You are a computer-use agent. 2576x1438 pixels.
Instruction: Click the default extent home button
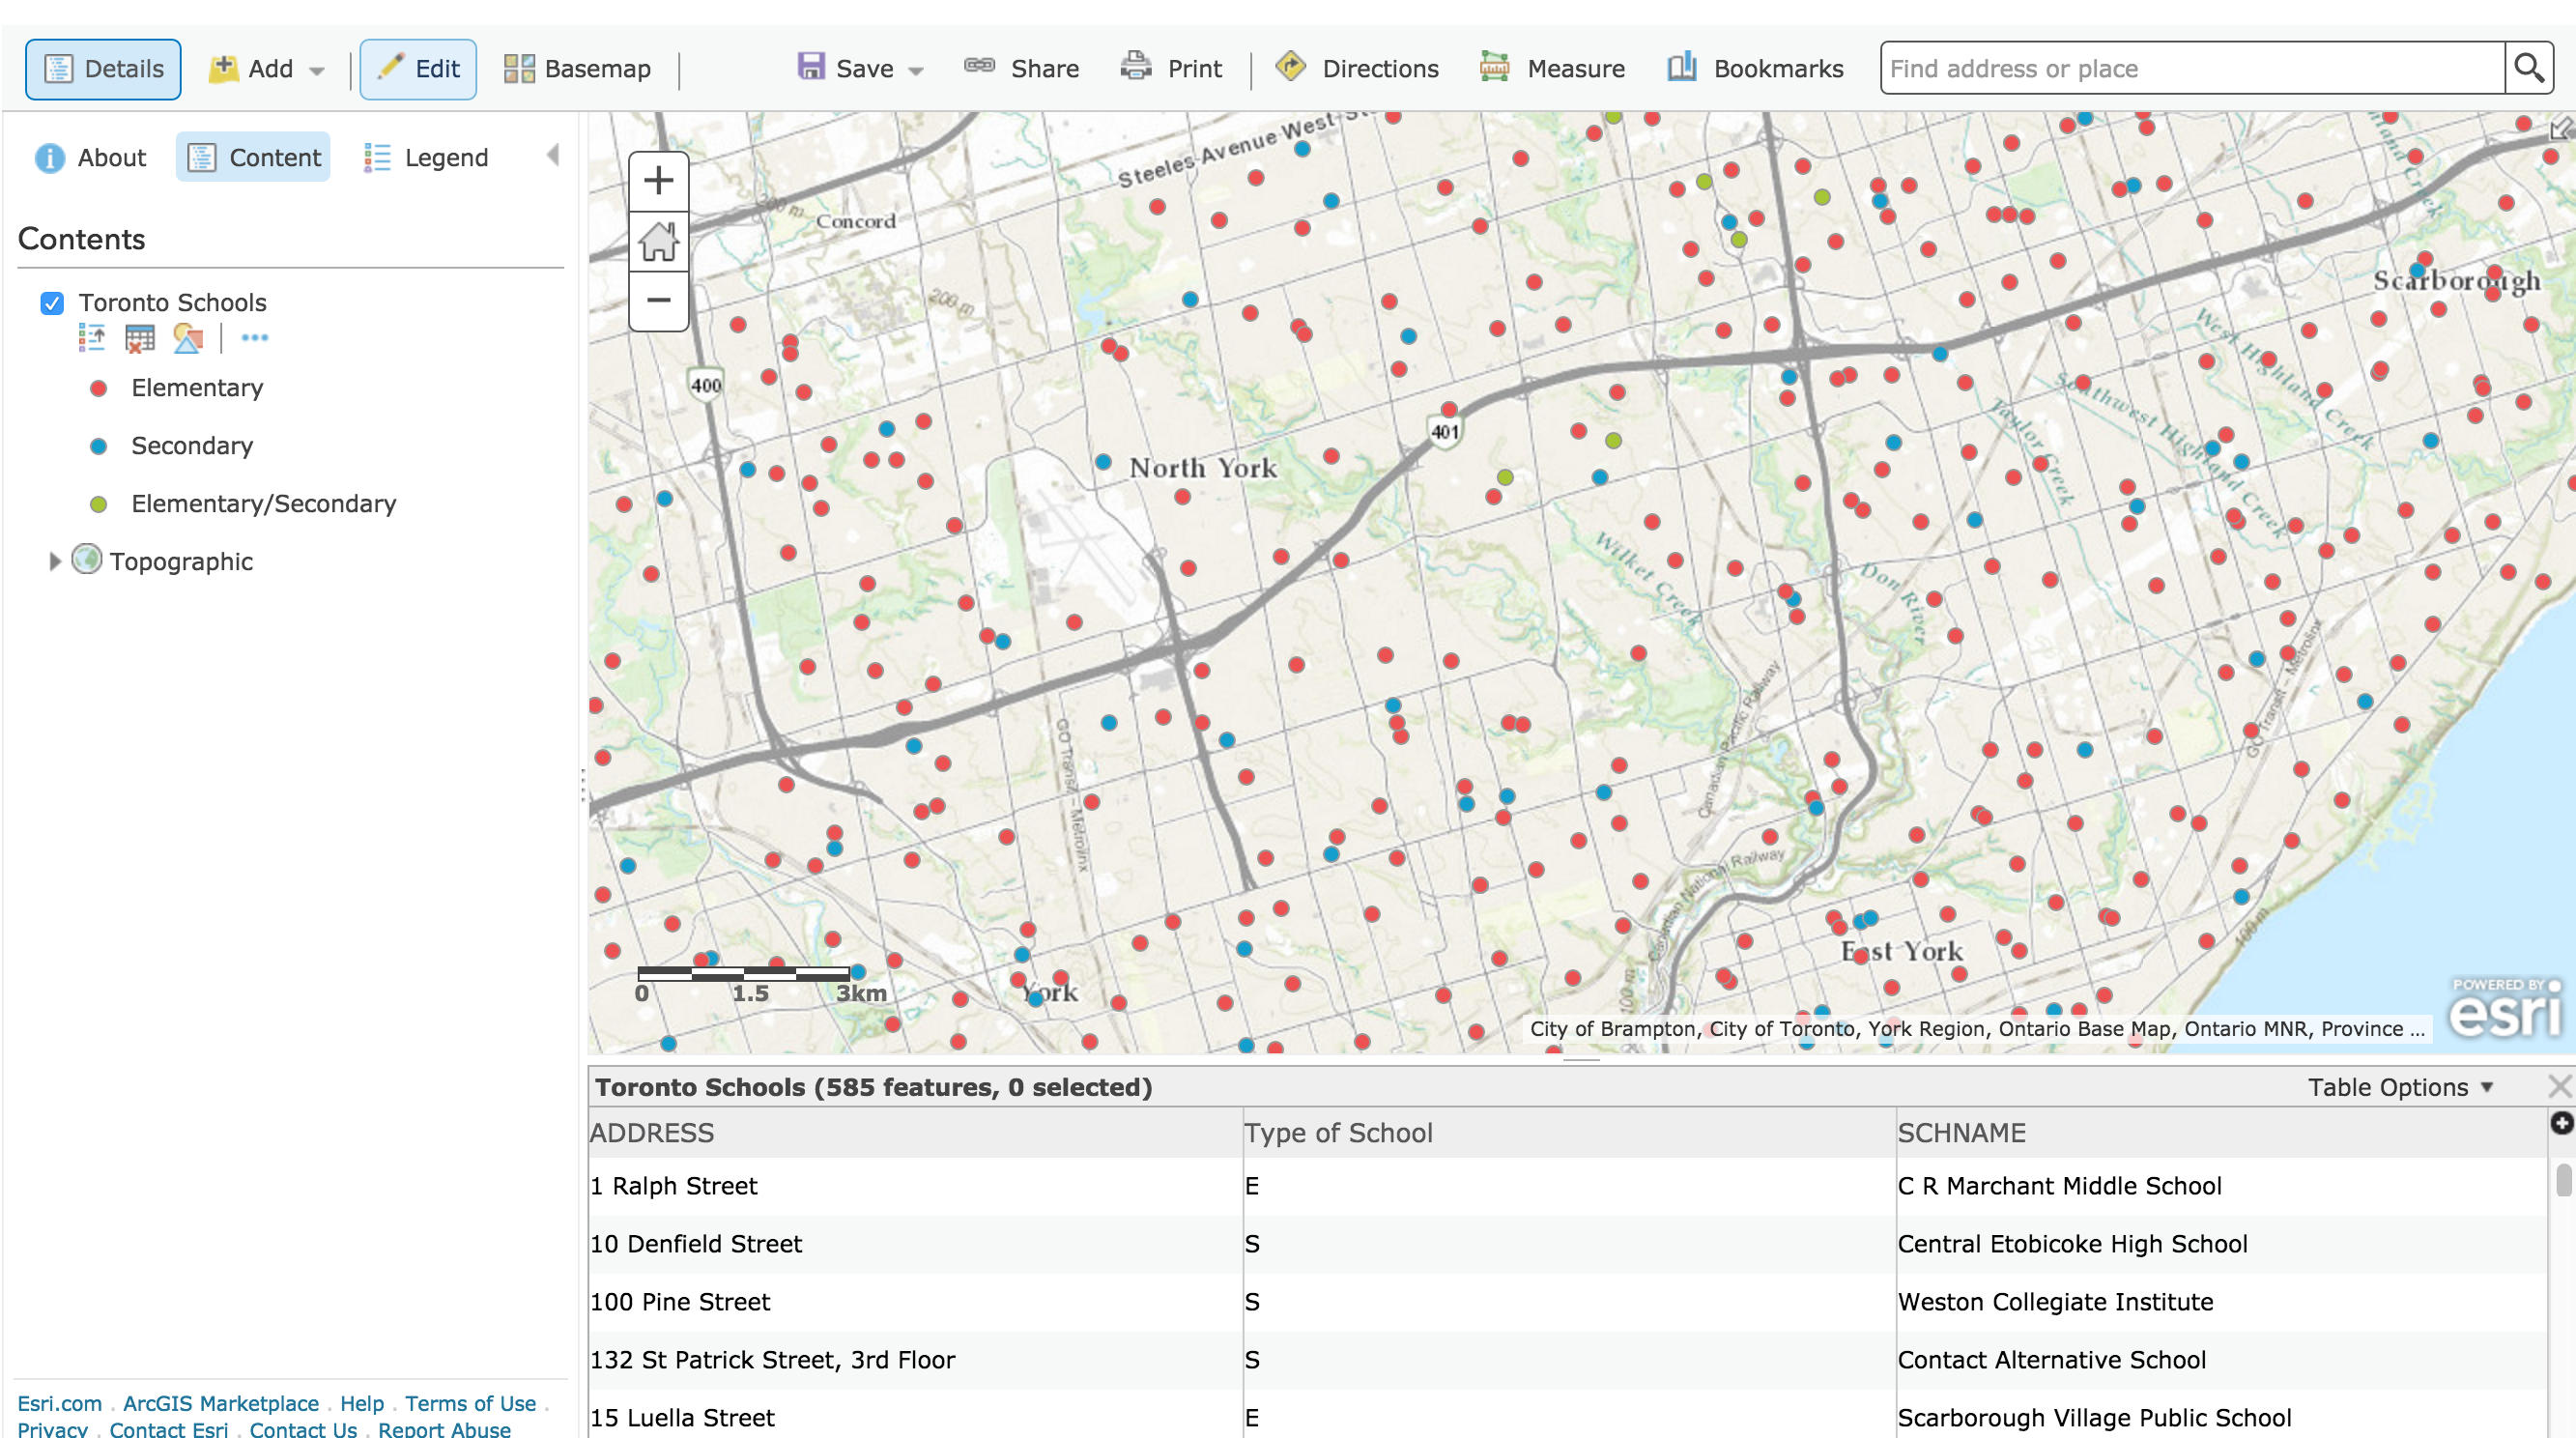(658, 241)
